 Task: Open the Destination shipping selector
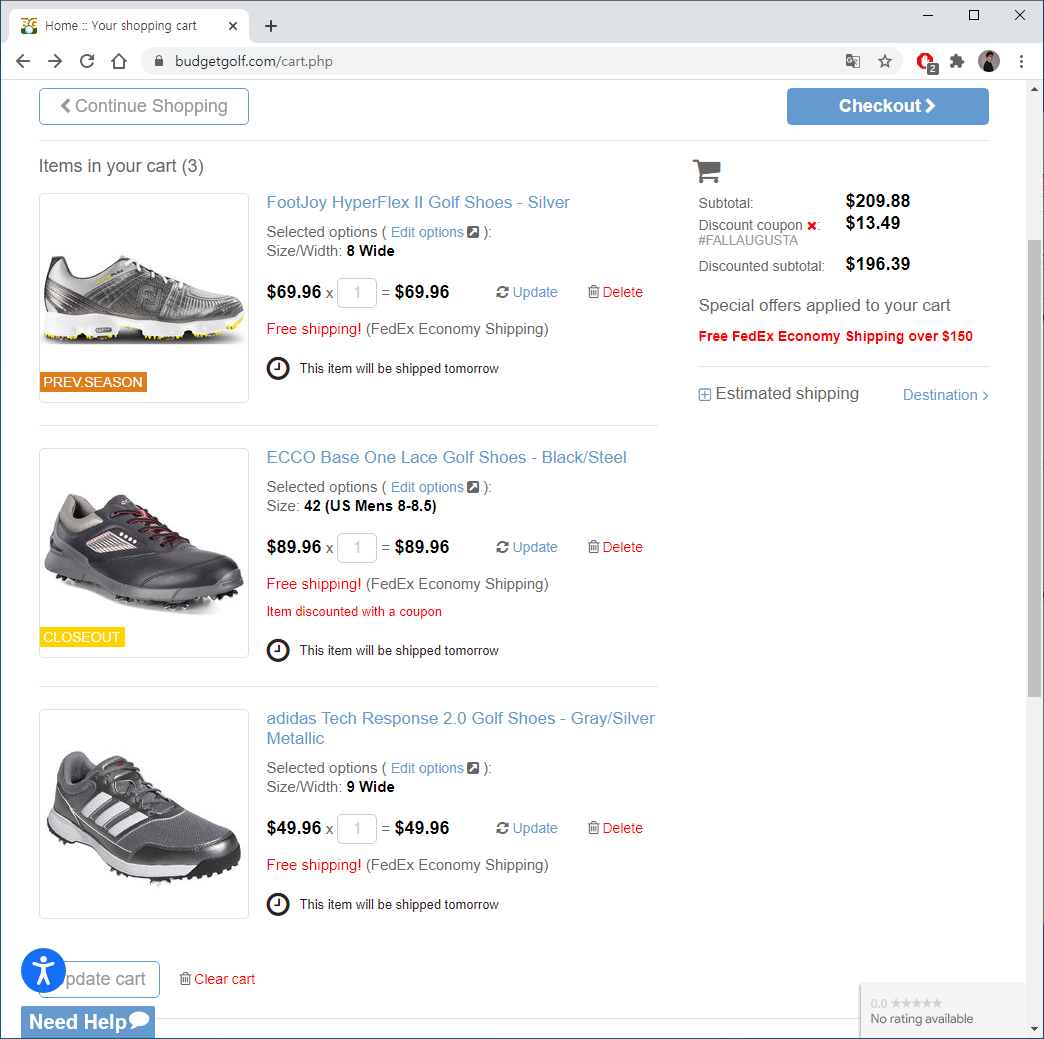point(945,395)
